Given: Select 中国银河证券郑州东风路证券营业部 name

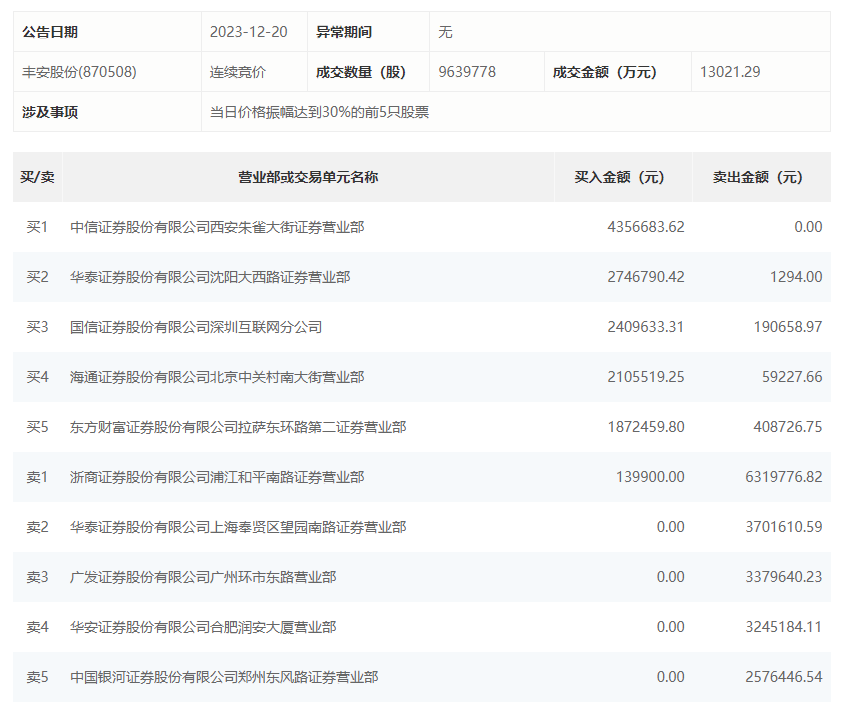Looking at the screenshot, I should 224,677.
